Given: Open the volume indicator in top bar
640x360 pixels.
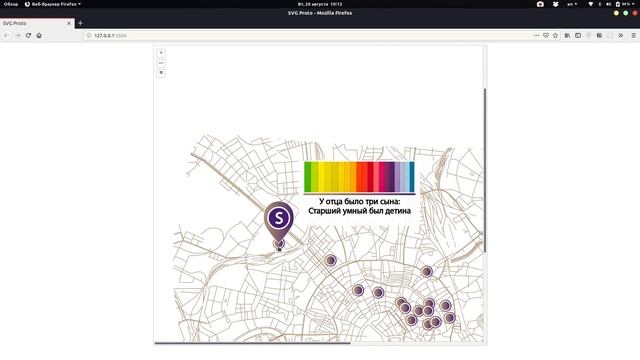Looking at the screenshot, I should click(x=609, y=4).
